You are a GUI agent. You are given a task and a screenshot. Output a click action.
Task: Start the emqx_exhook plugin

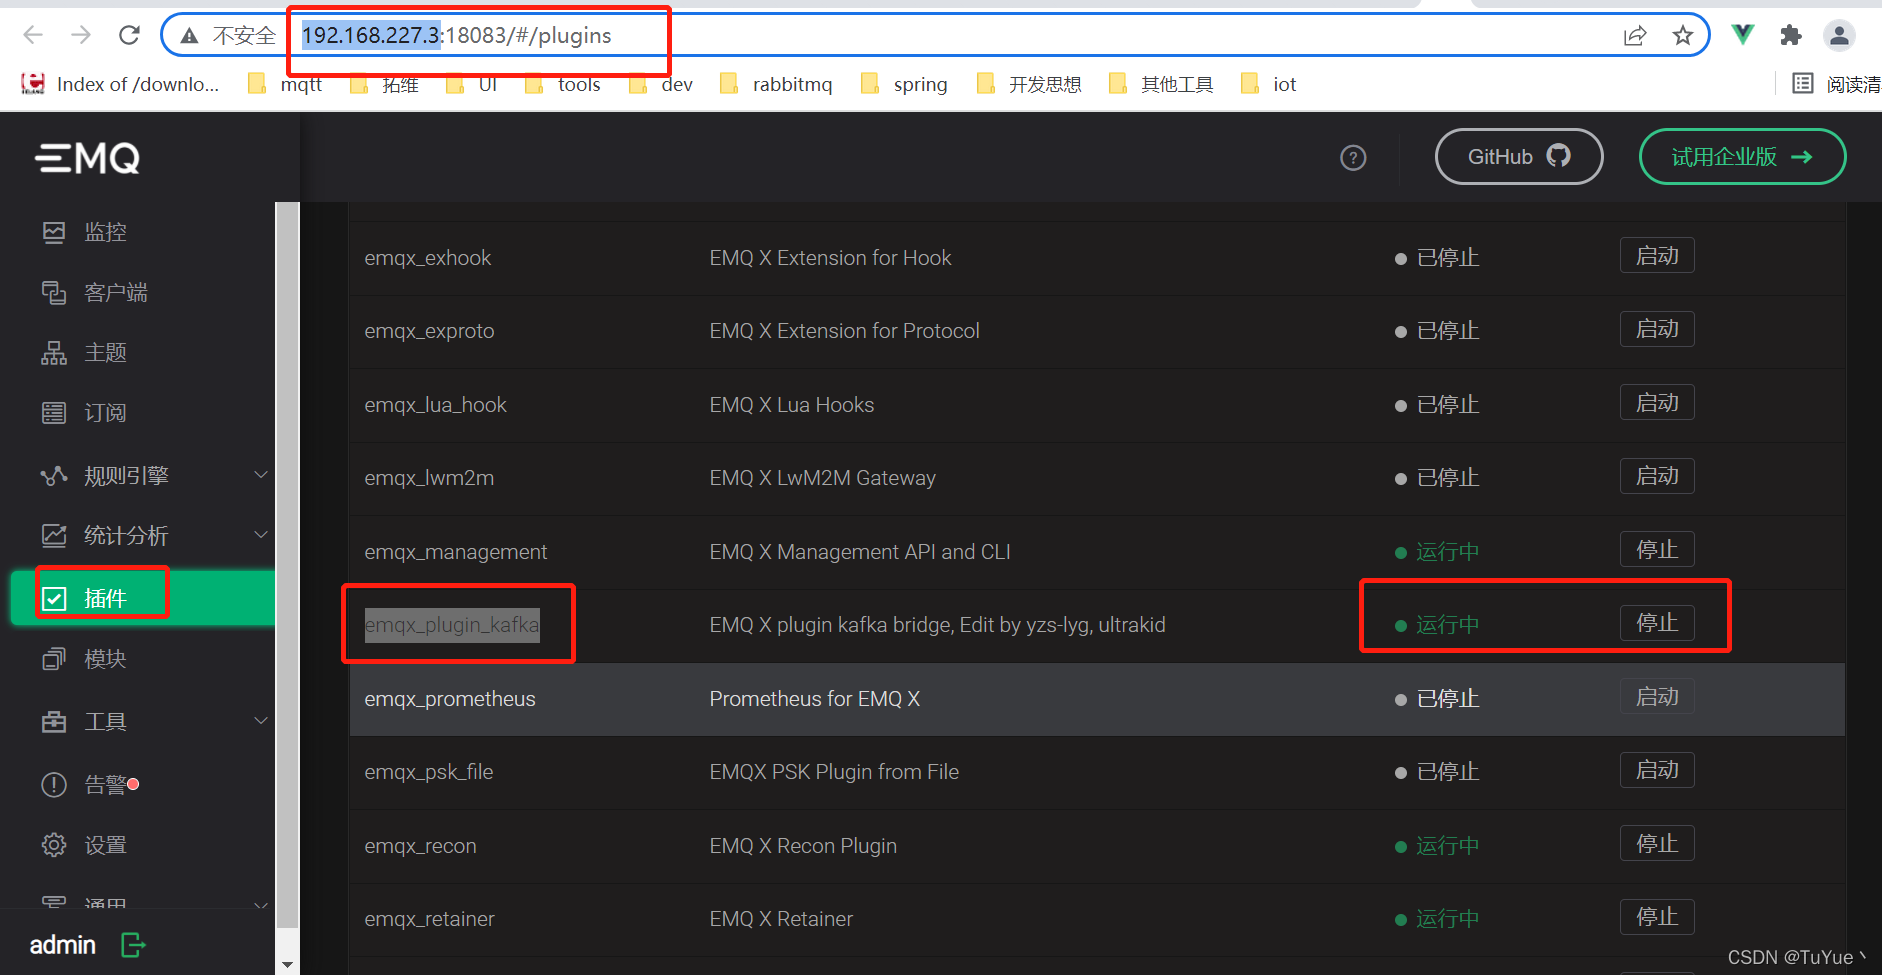point(1657,256)
